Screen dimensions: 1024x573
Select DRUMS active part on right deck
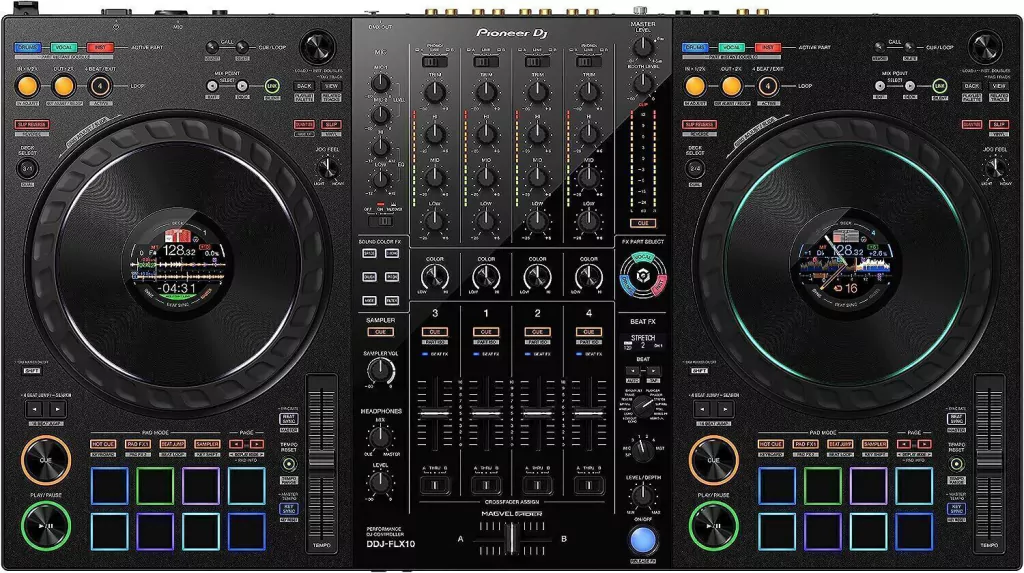click(695, 47)
